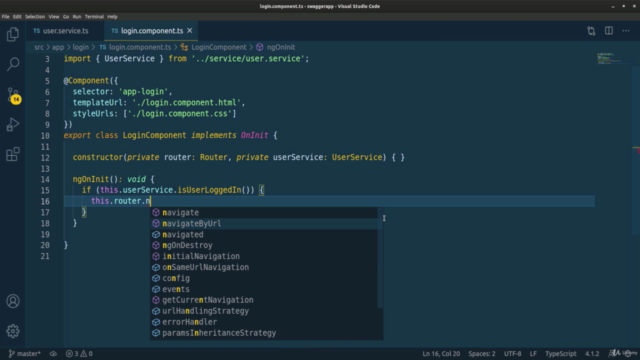The image size is (640, 360).
Task: Click the UserService import on line 3
Action: (129, 59)
